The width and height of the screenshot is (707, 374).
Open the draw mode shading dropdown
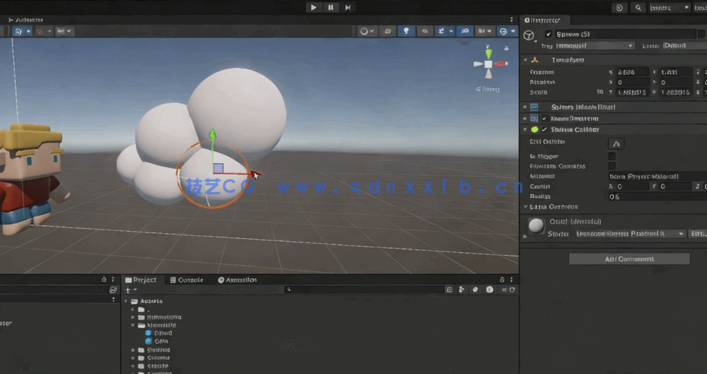pos(367,31)
